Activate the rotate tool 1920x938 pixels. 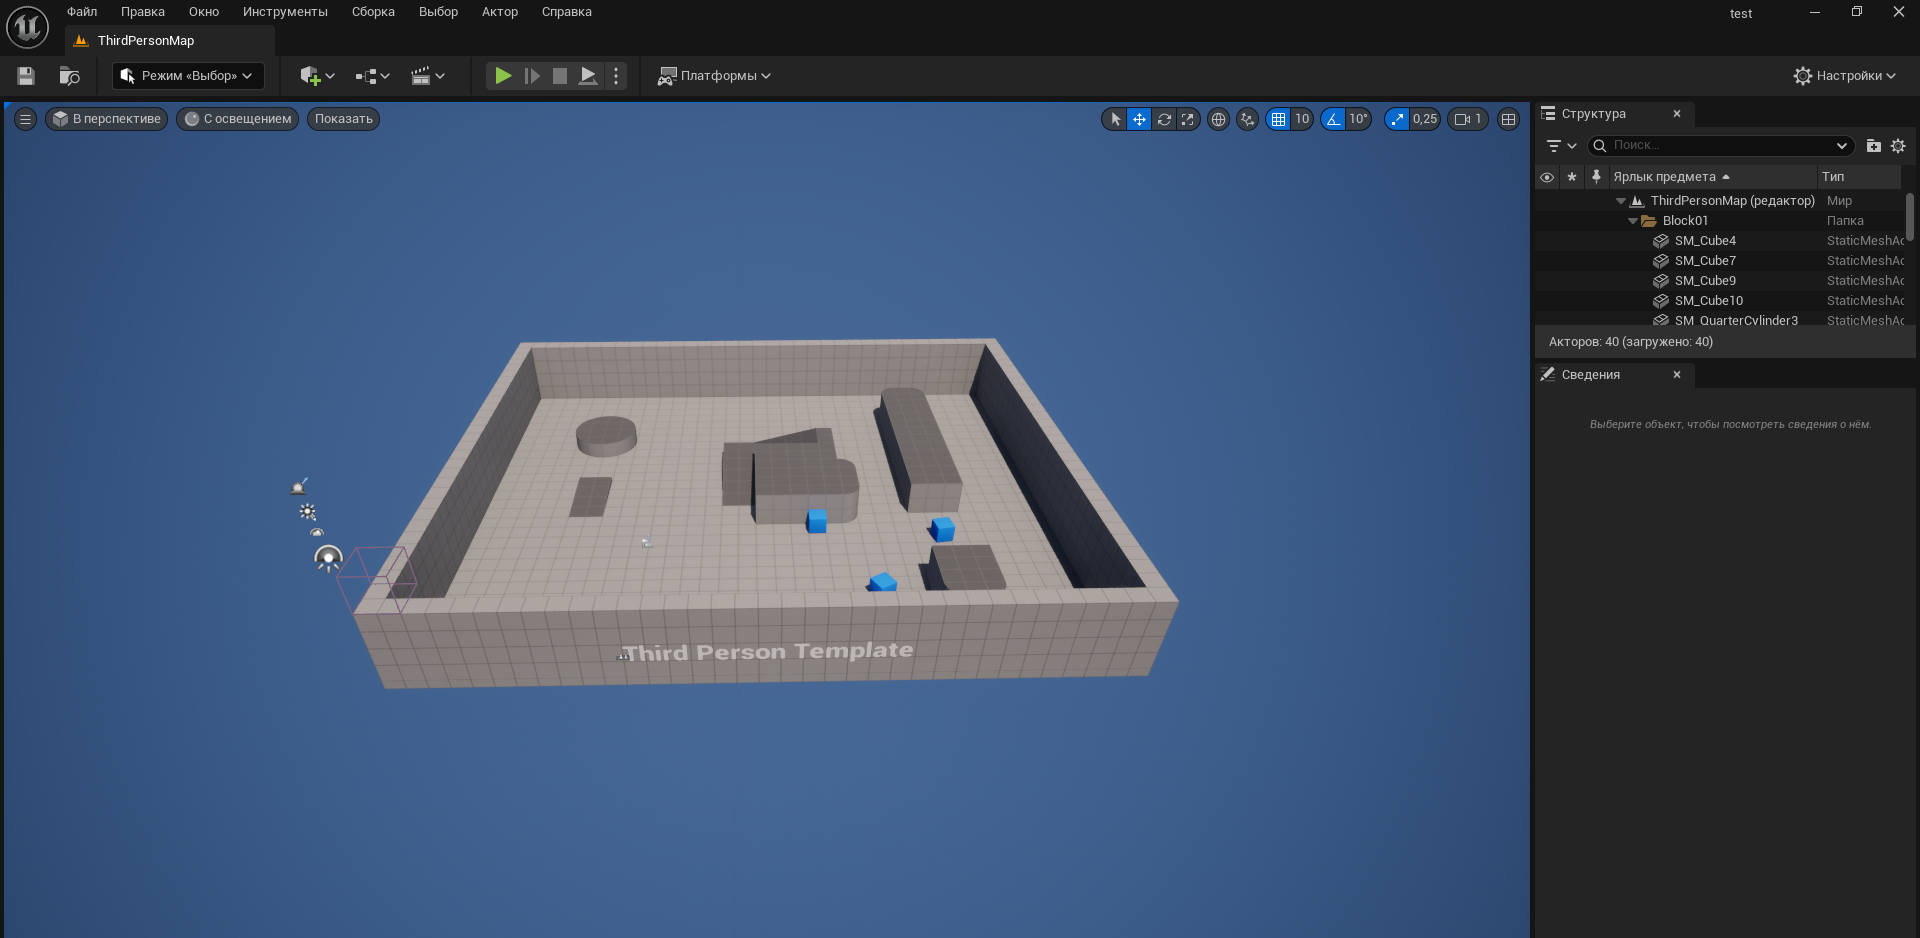pyautogui.click(x=1164, y=119)
